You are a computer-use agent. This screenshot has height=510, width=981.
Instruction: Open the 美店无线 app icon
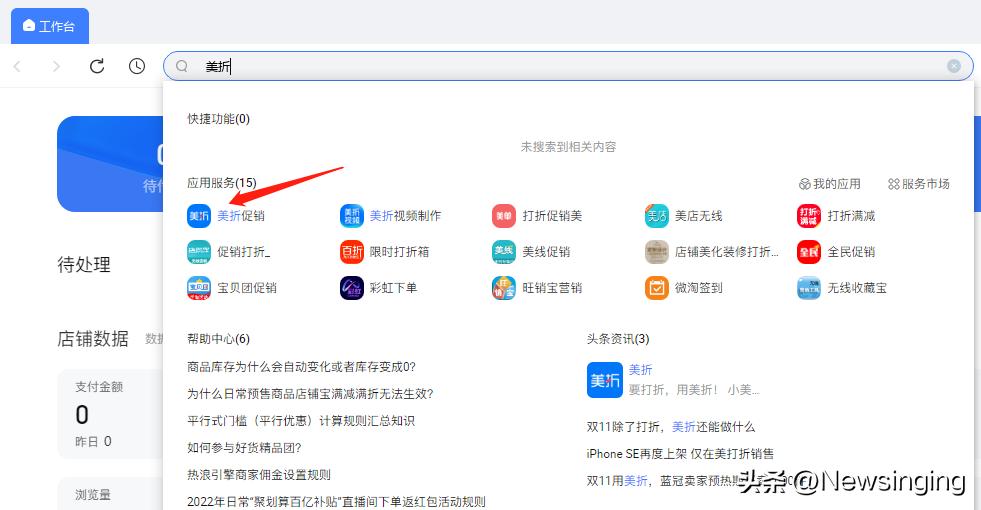pyautogui.click(x=656, y=216)
